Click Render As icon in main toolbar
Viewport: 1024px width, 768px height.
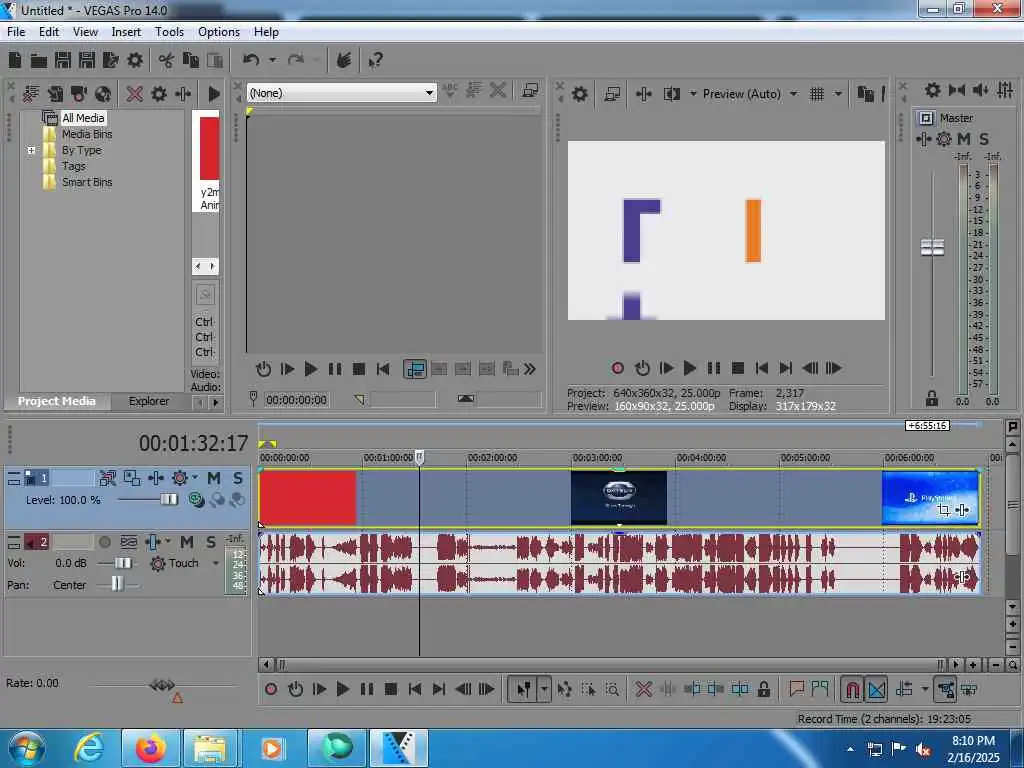pyautogui.click(x=110, y=61)
